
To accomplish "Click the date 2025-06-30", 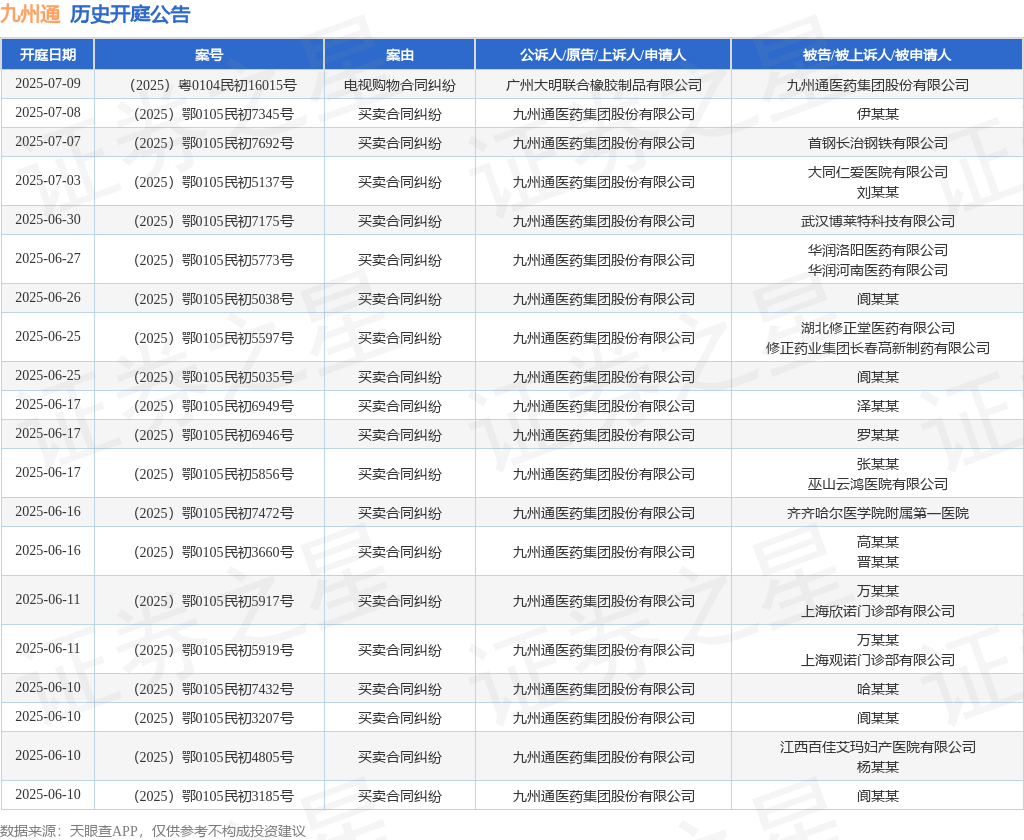I will pyautogui.click(x=48, y=219).
